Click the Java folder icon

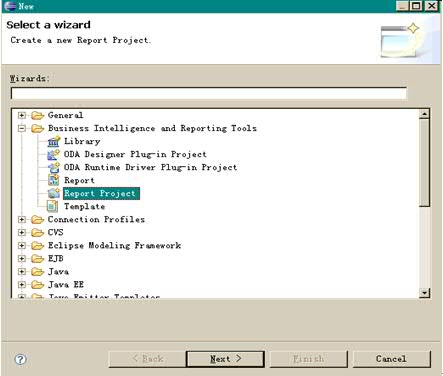click(x=37, y=272)
